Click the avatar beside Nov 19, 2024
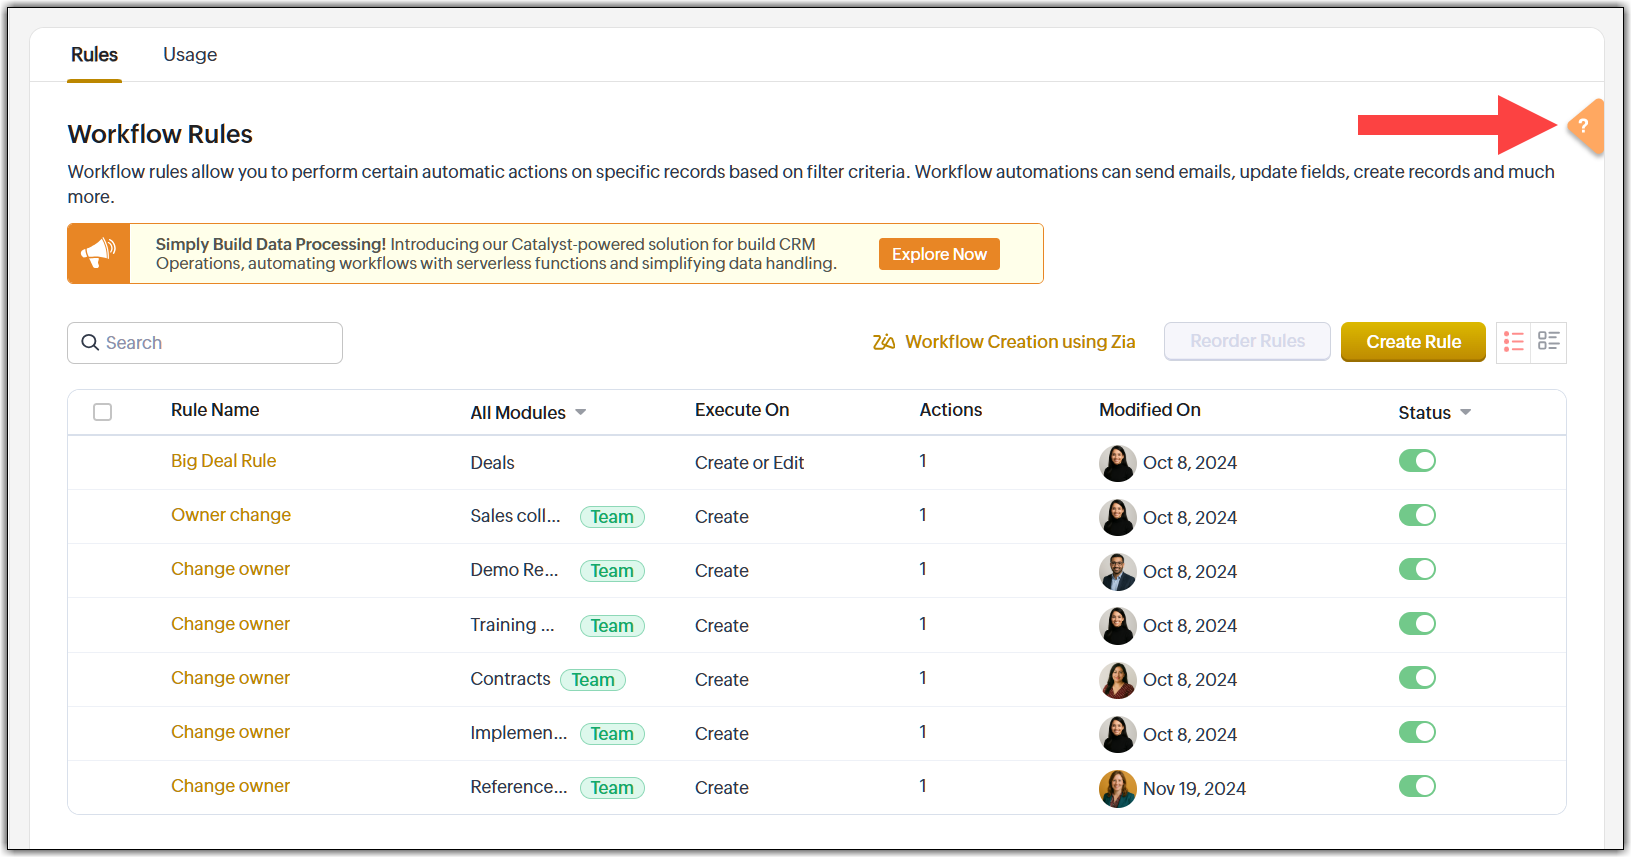Viewport: 1632px width, 858px height. pos(1117,788)
